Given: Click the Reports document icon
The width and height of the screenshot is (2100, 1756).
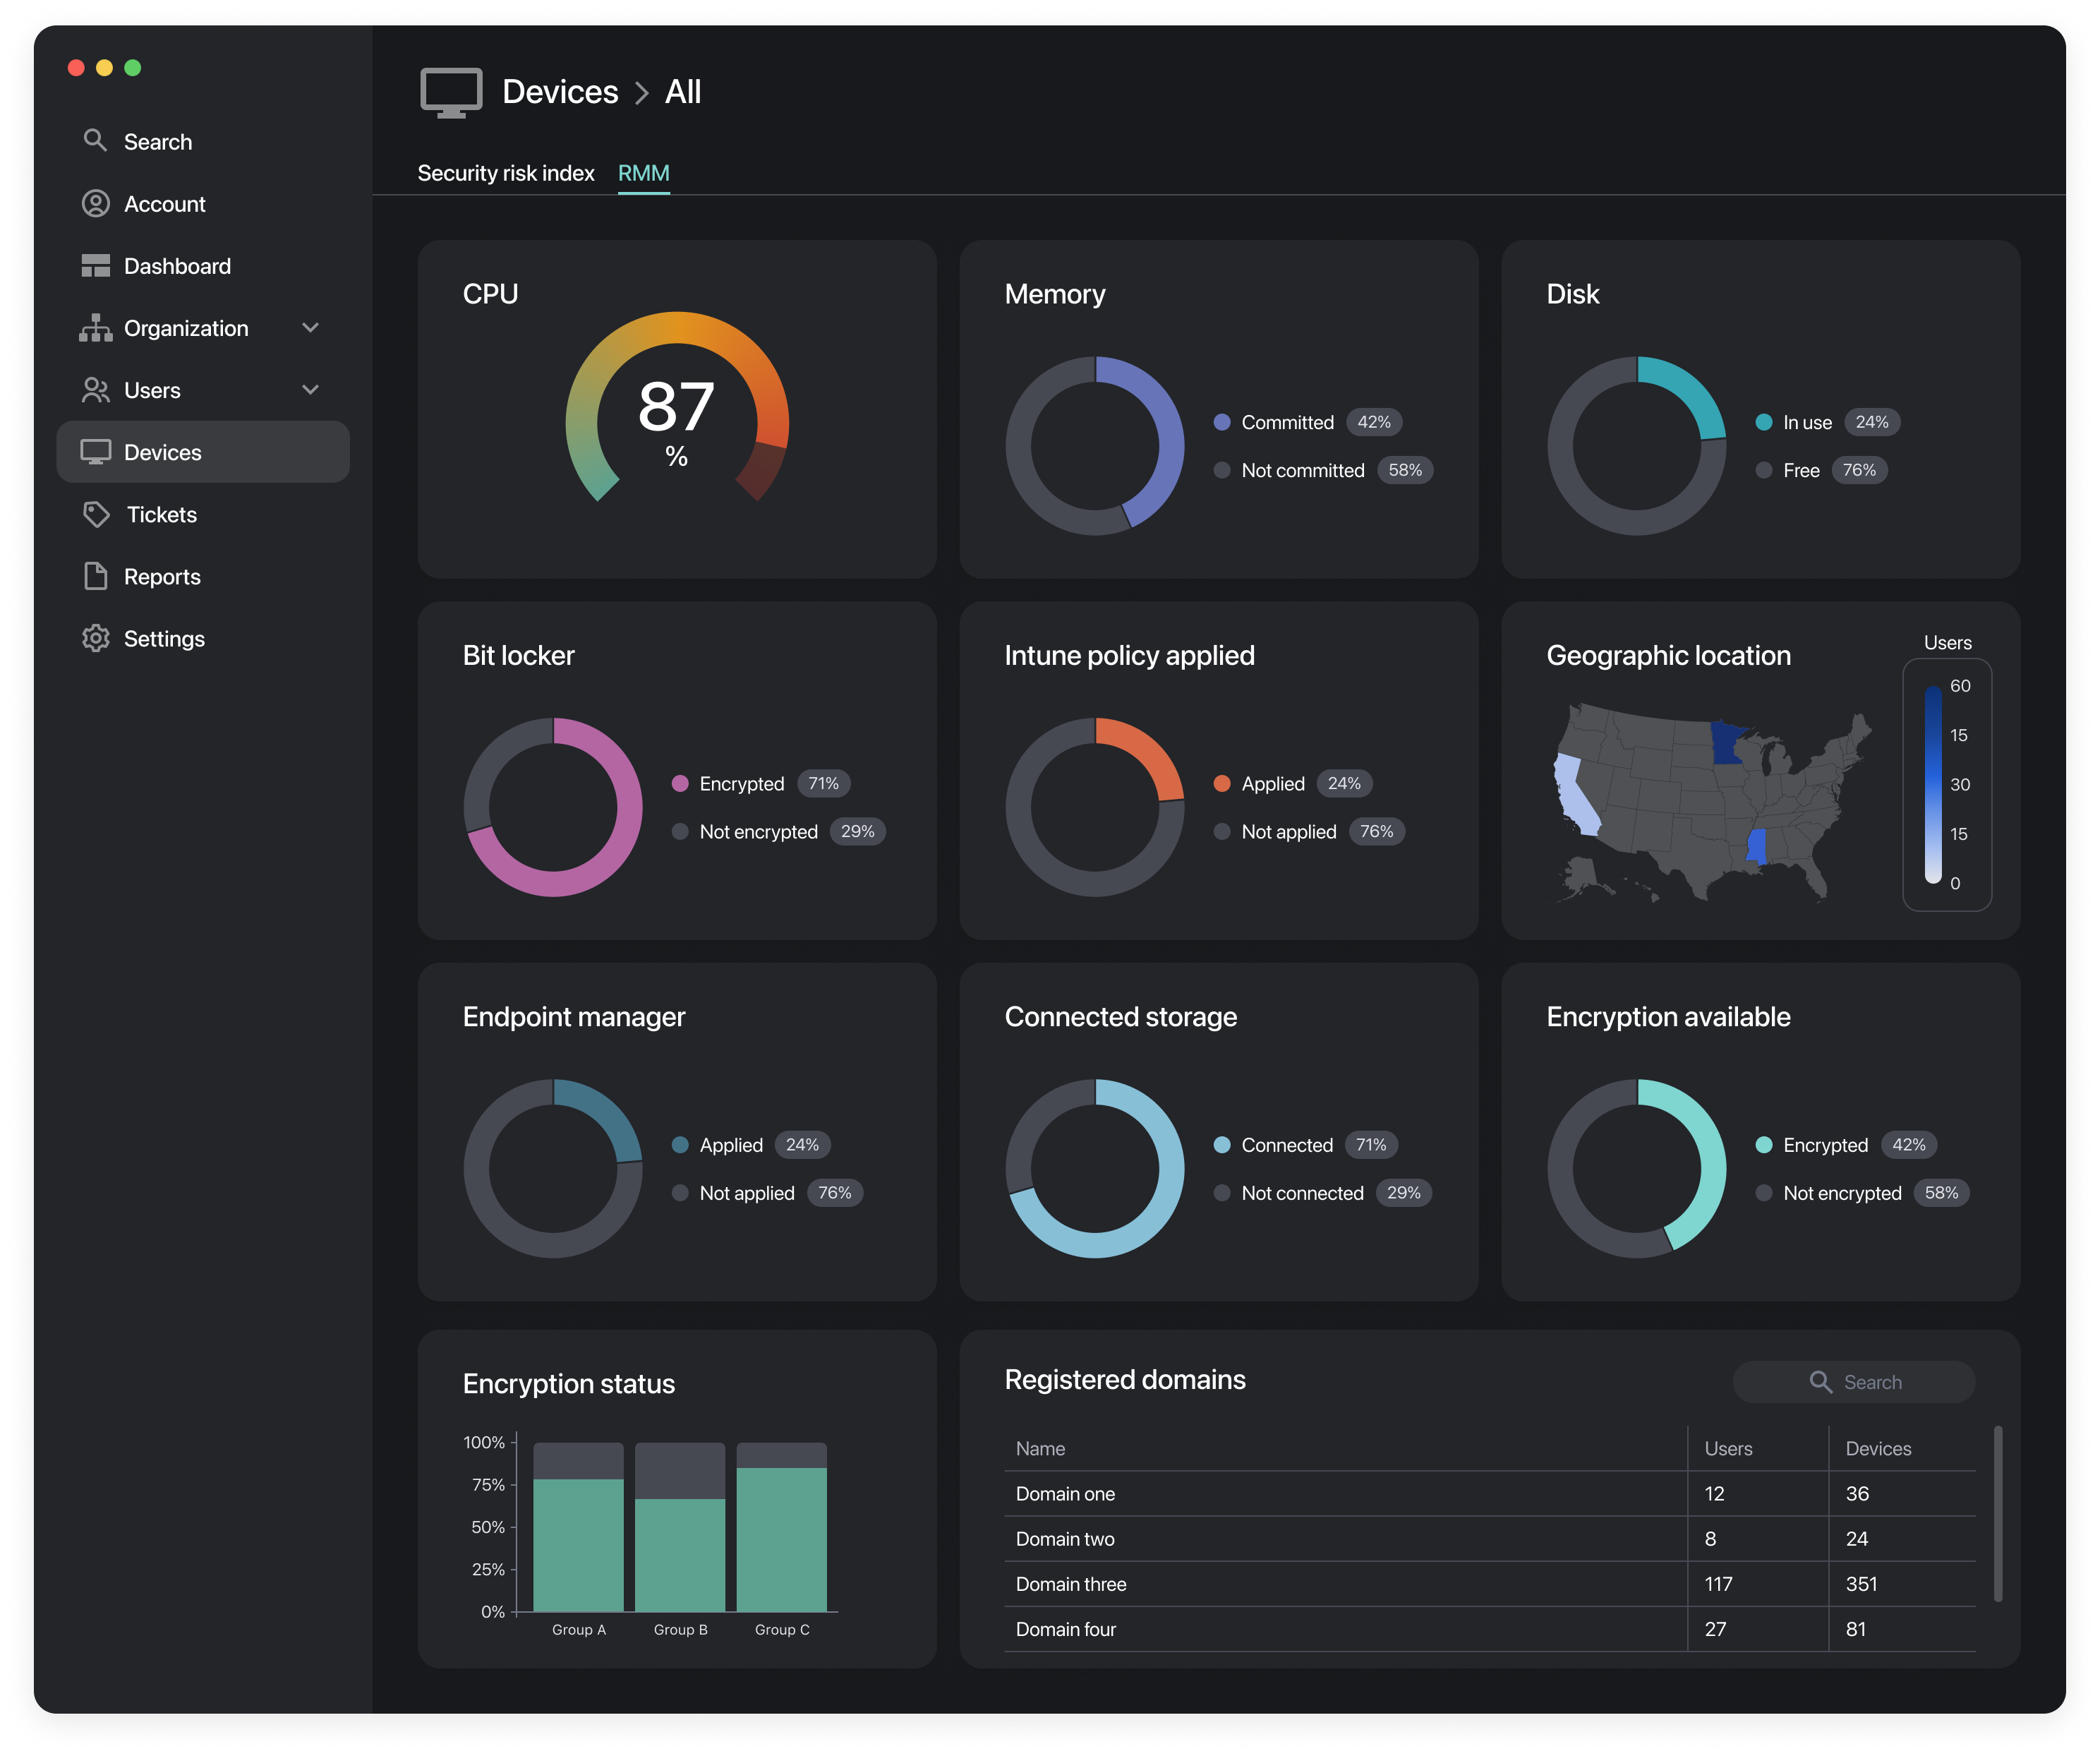Looking at the screenshot, I should (95, 577).
